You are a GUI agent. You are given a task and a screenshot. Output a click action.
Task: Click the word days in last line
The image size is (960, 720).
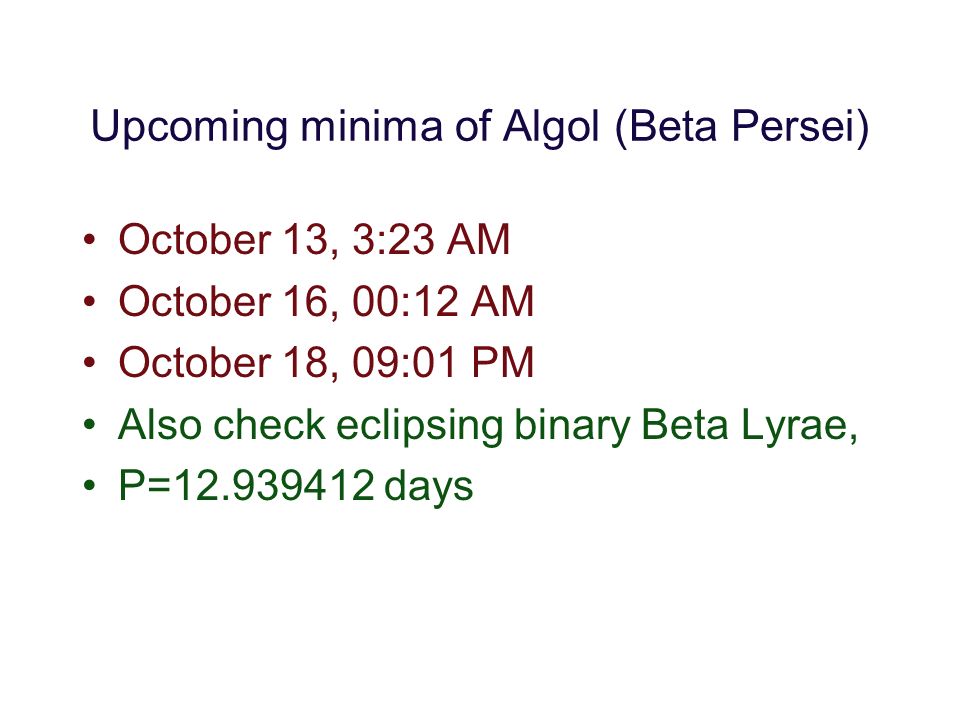click(x=429, y=488)
